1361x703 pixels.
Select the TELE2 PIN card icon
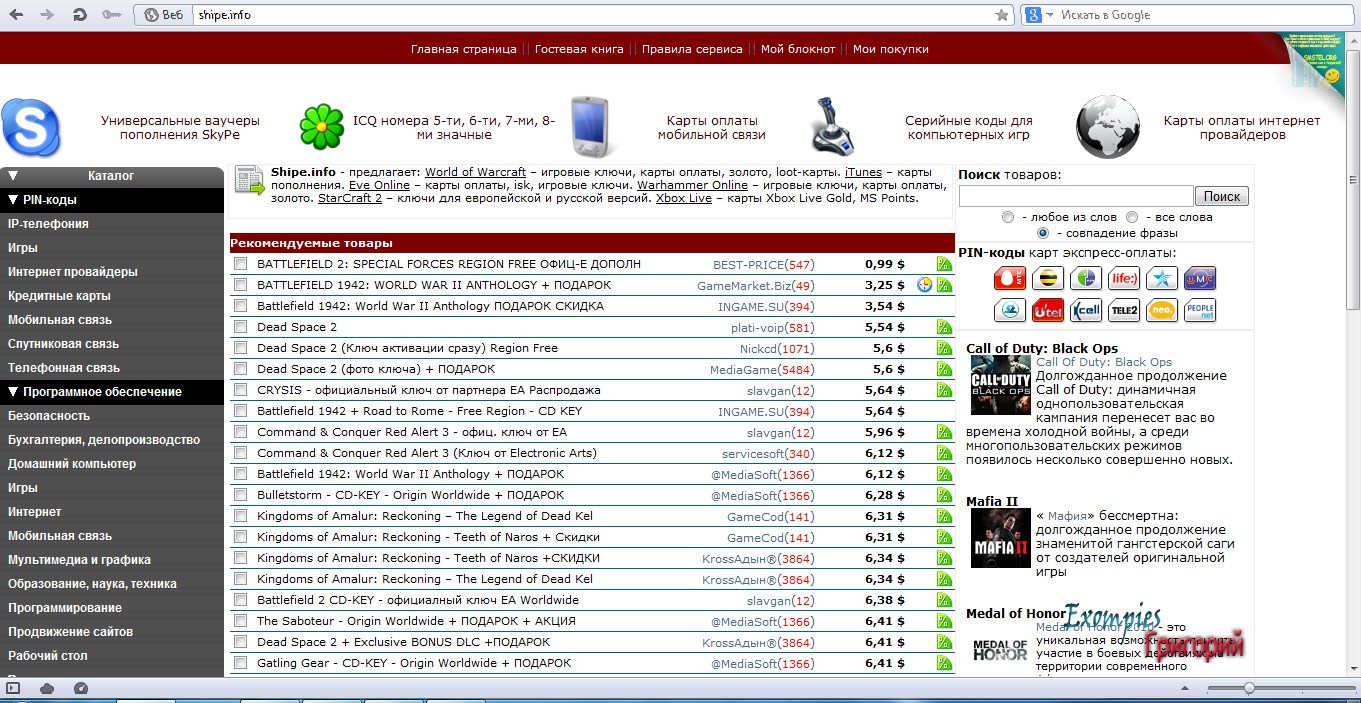tap(1124, 310)
